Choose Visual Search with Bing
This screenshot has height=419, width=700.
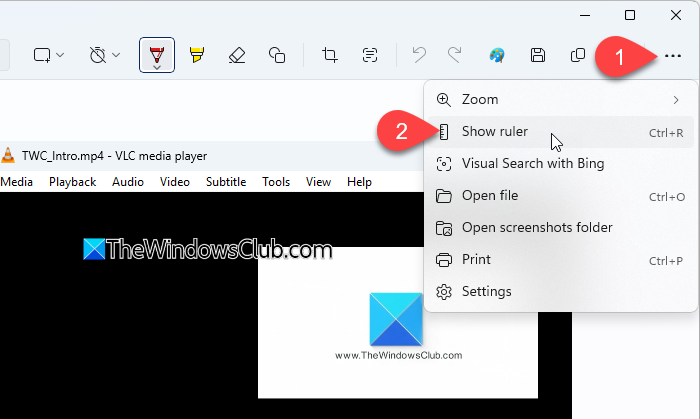tap(561, 164)
